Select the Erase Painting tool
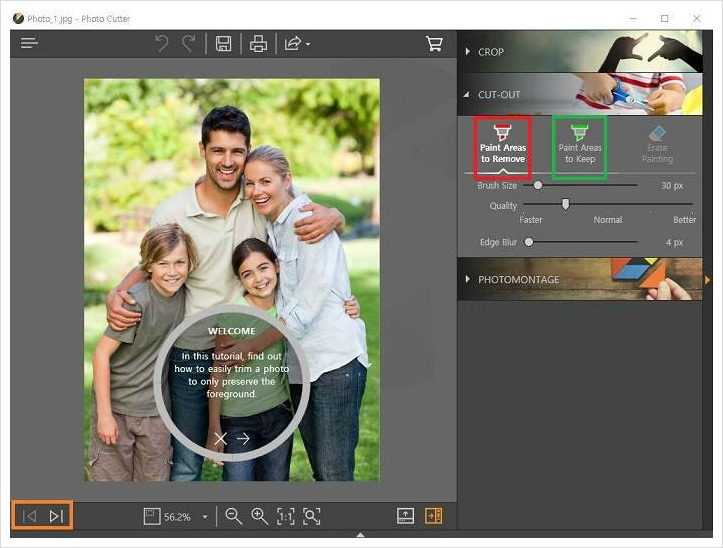 [657, 145]
